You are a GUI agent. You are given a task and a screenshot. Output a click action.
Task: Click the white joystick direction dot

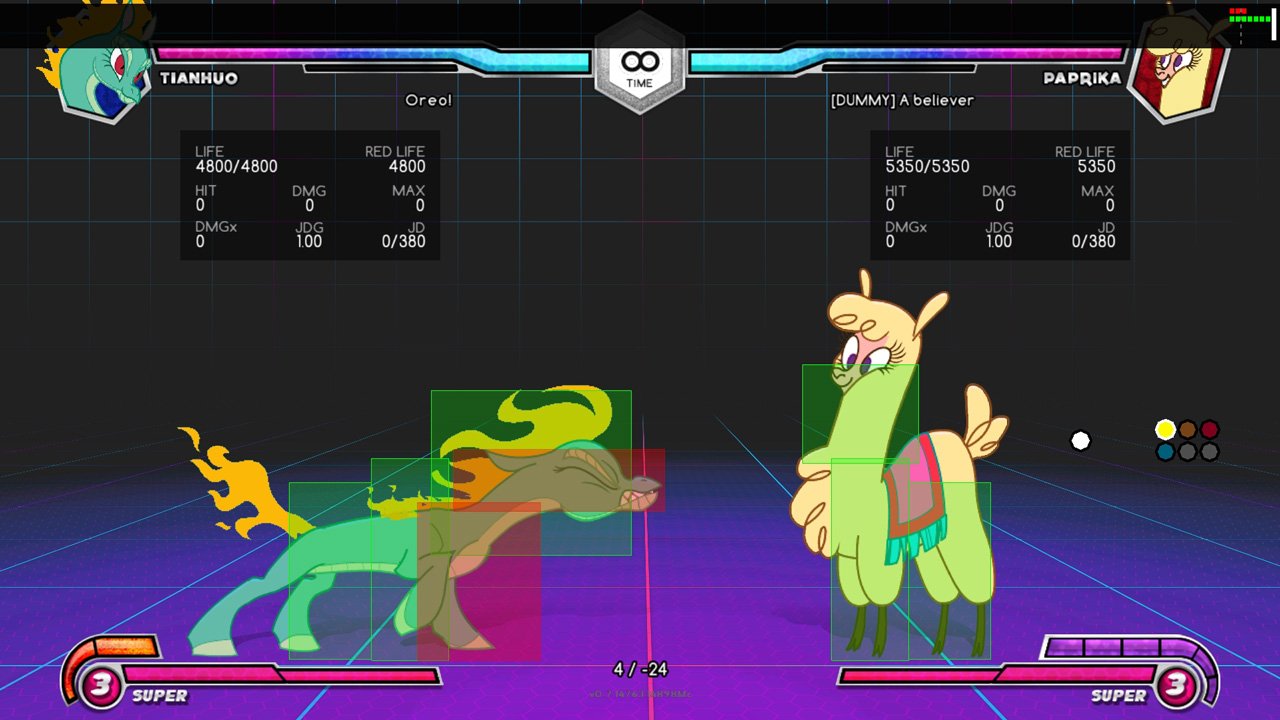[x=1080, y=441]
